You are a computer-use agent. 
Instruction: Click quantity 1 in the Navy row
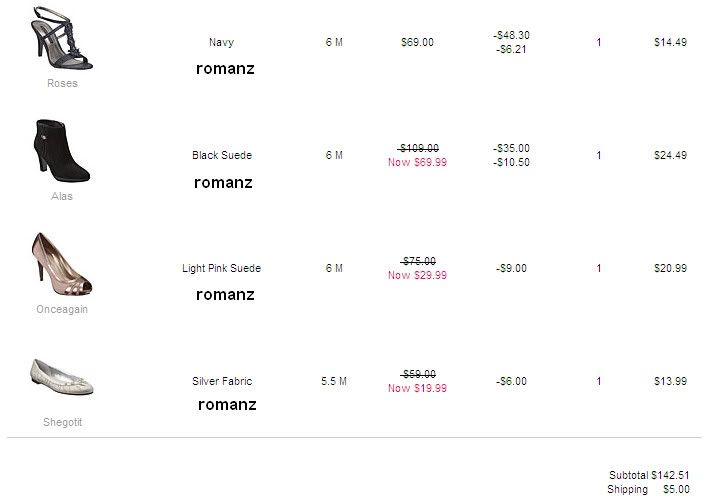(599, 42)
